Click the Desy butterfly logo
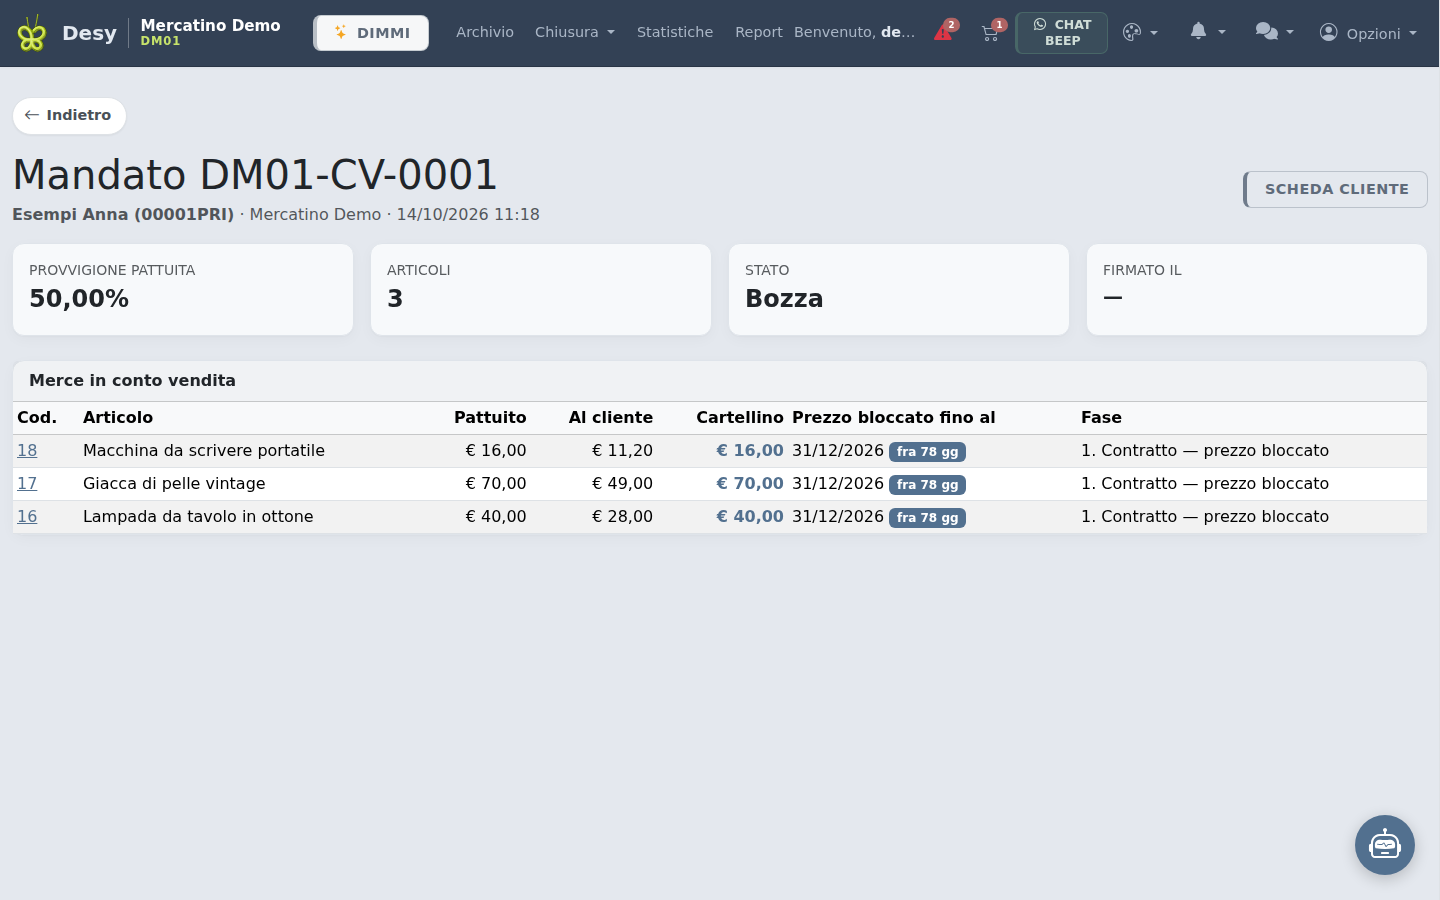The image size is (1440, 900). pos(32,33)
